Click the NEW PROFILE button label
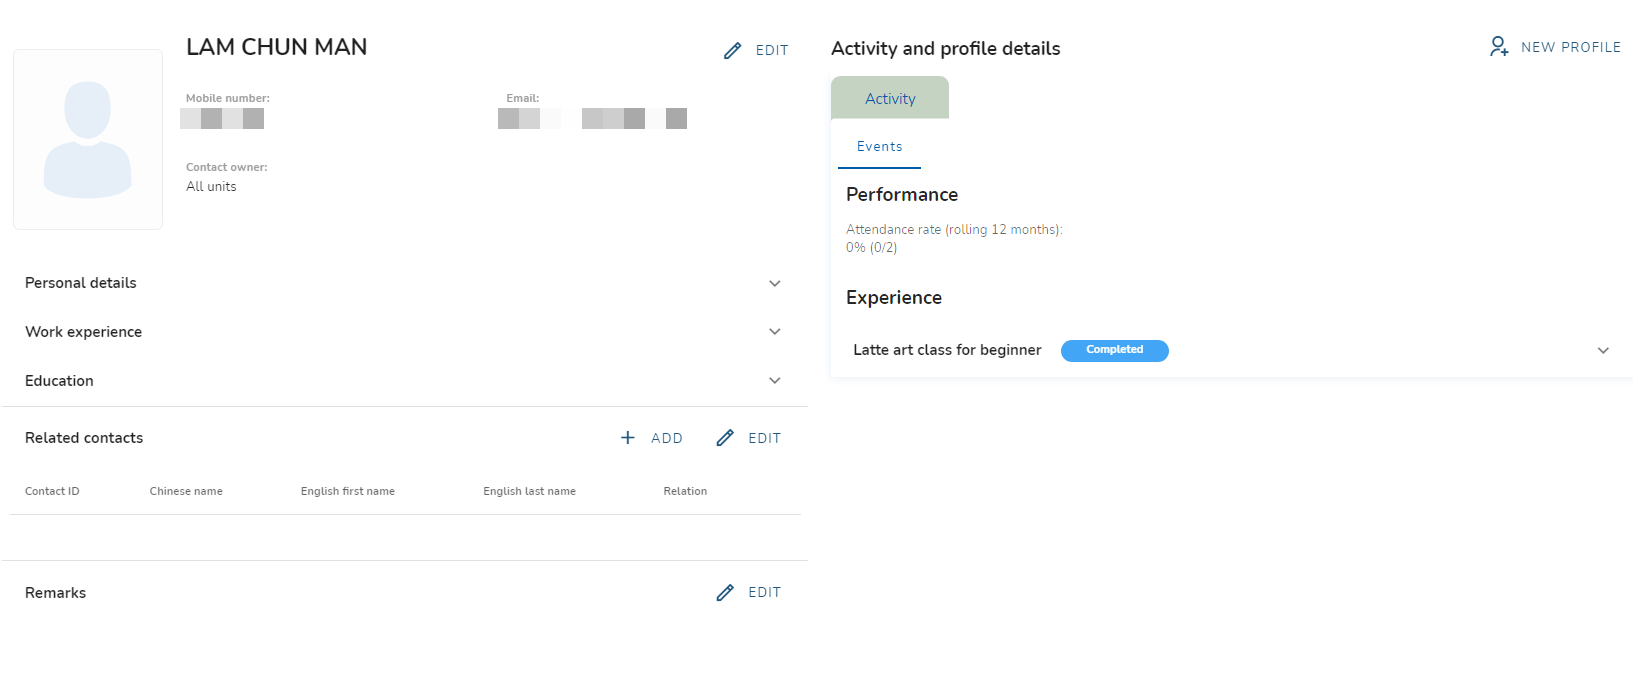The image size is (1633, 693). coord(1570,47)
